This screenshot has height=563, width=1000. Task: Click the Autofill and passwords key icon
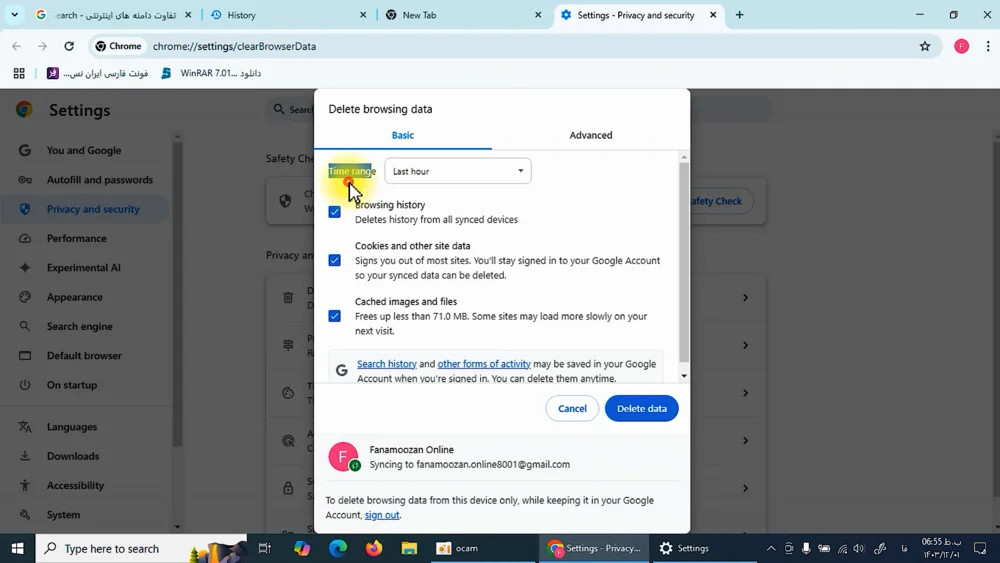click(25, 180)
